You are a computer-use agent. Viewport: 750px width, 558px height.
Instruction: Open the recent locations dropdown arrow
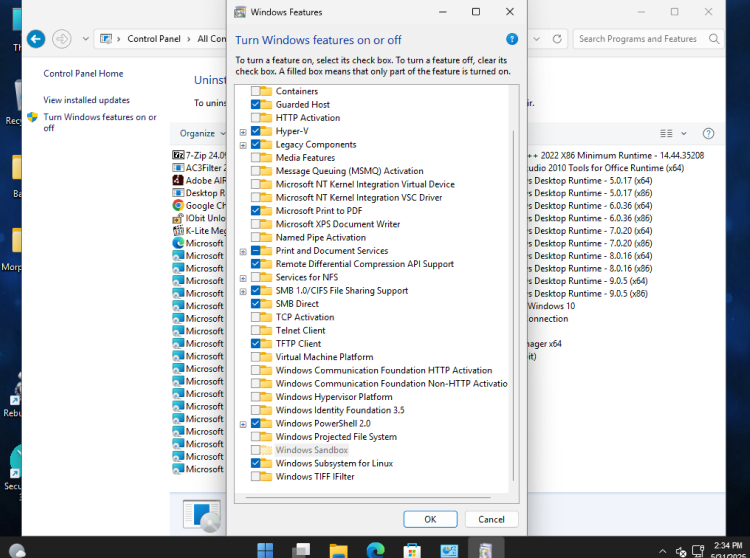86,39
